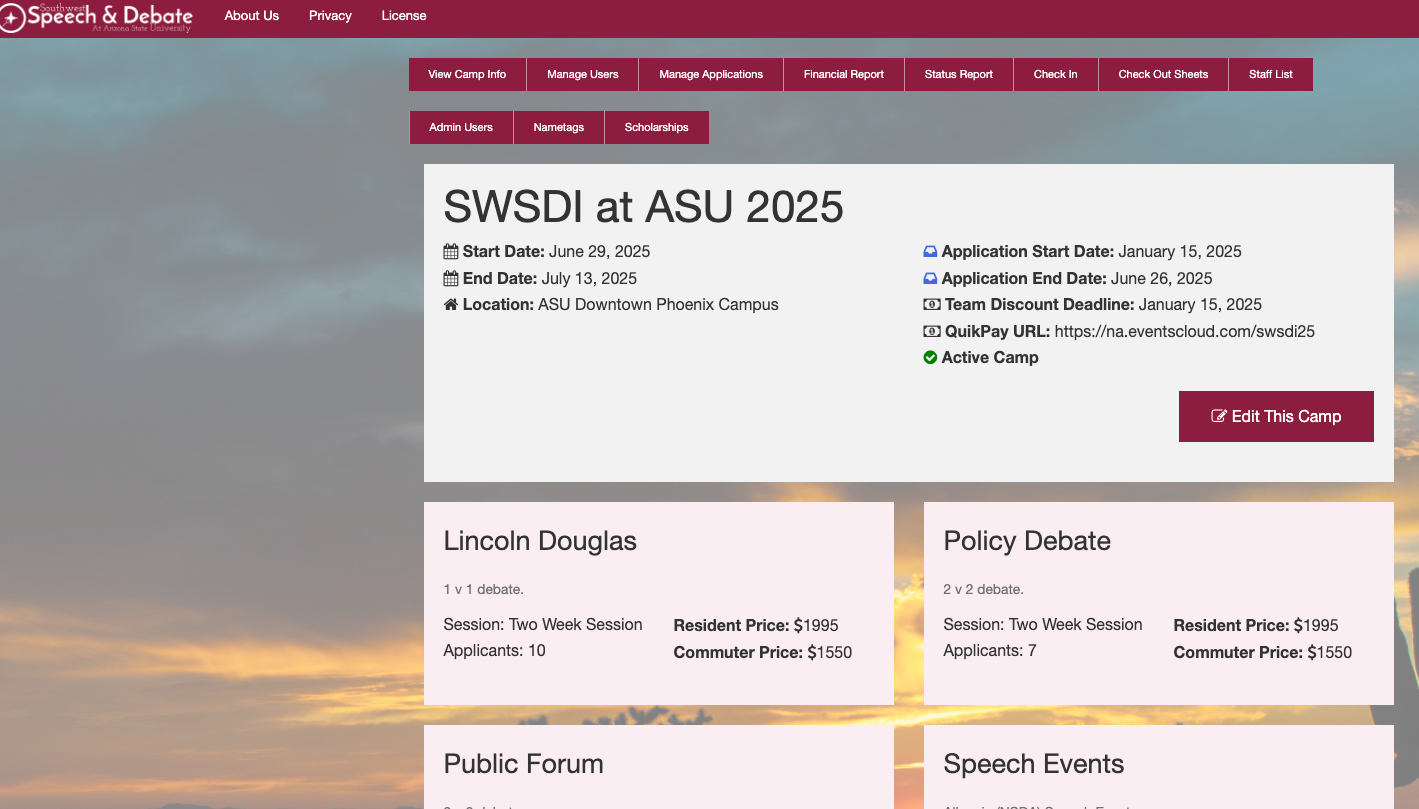Click the inbox icon by Application Start Date
The image size is (1419, 809).
coord(930,252)
